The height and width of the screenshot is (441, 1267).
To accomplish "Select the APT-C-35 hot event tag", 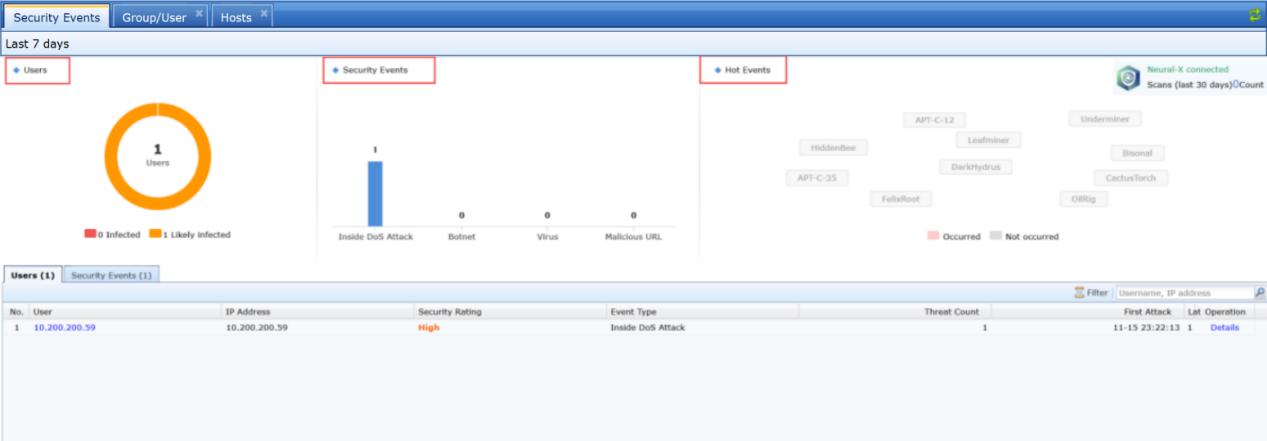I will coord(816,178).
